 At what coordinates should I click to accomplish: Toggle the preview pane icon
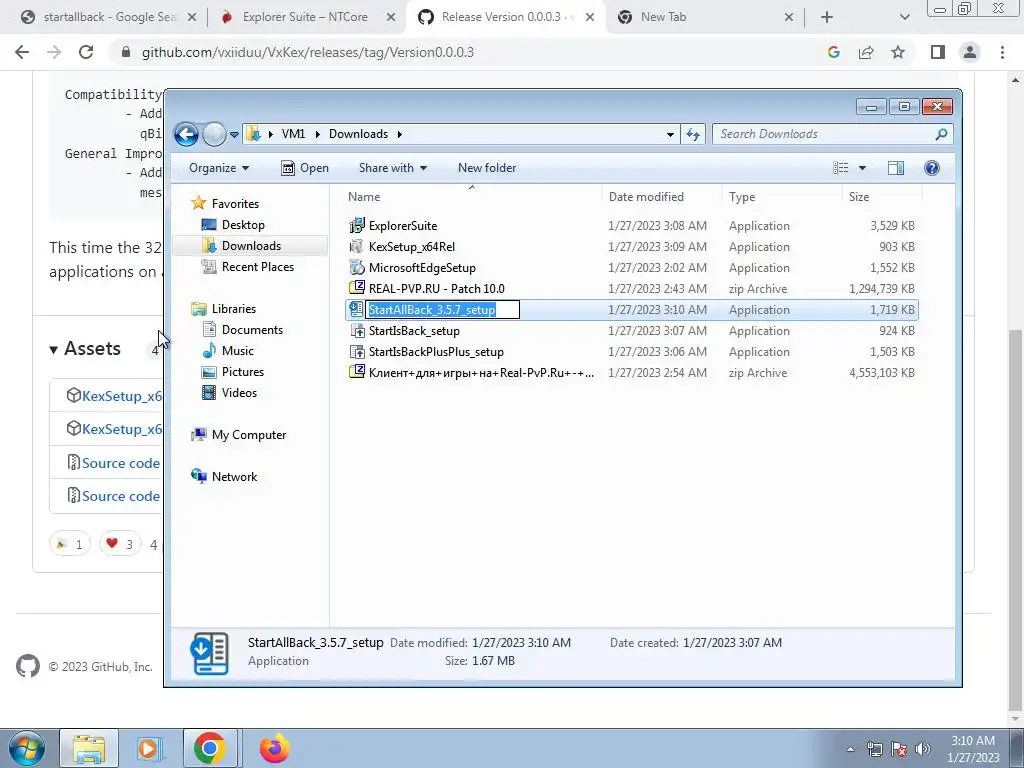(896, 168)
